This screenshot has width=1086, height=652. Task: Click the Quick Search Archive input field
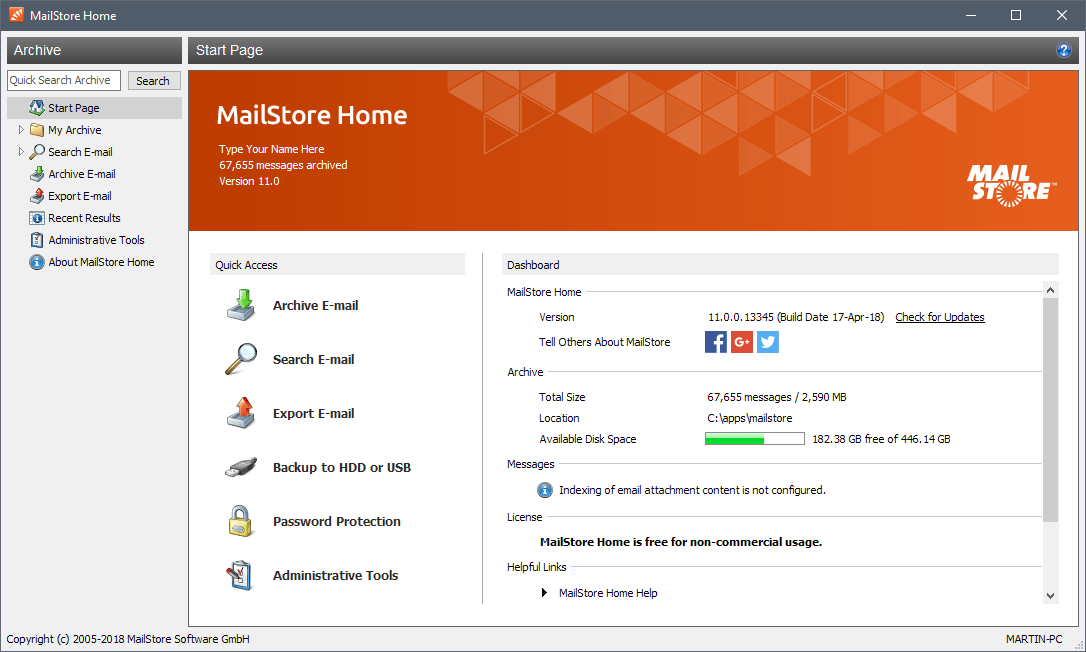[x=64, y=80]
